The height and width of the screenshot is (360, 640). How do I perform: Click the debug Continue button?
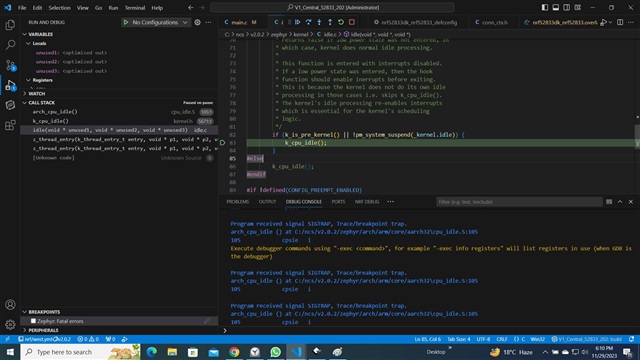point(298,22)
